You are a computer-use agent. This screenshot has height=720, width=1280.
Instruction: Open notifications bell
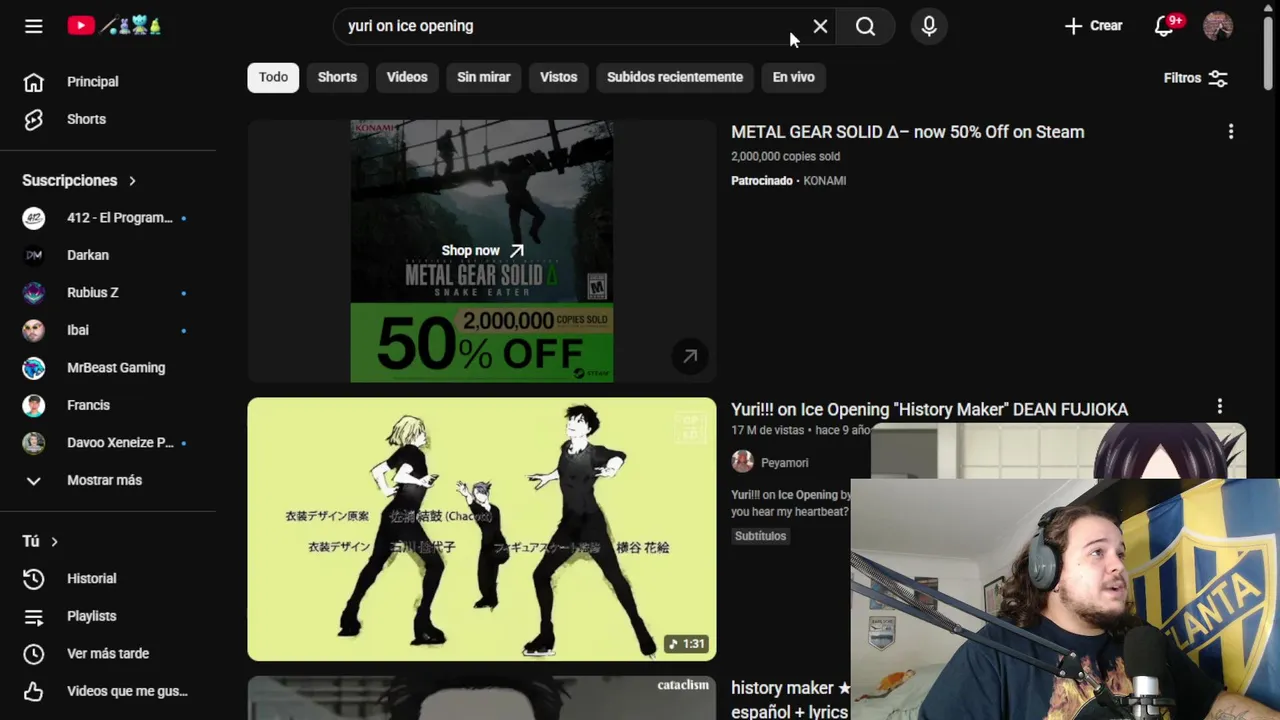[x=1164, y=26]
